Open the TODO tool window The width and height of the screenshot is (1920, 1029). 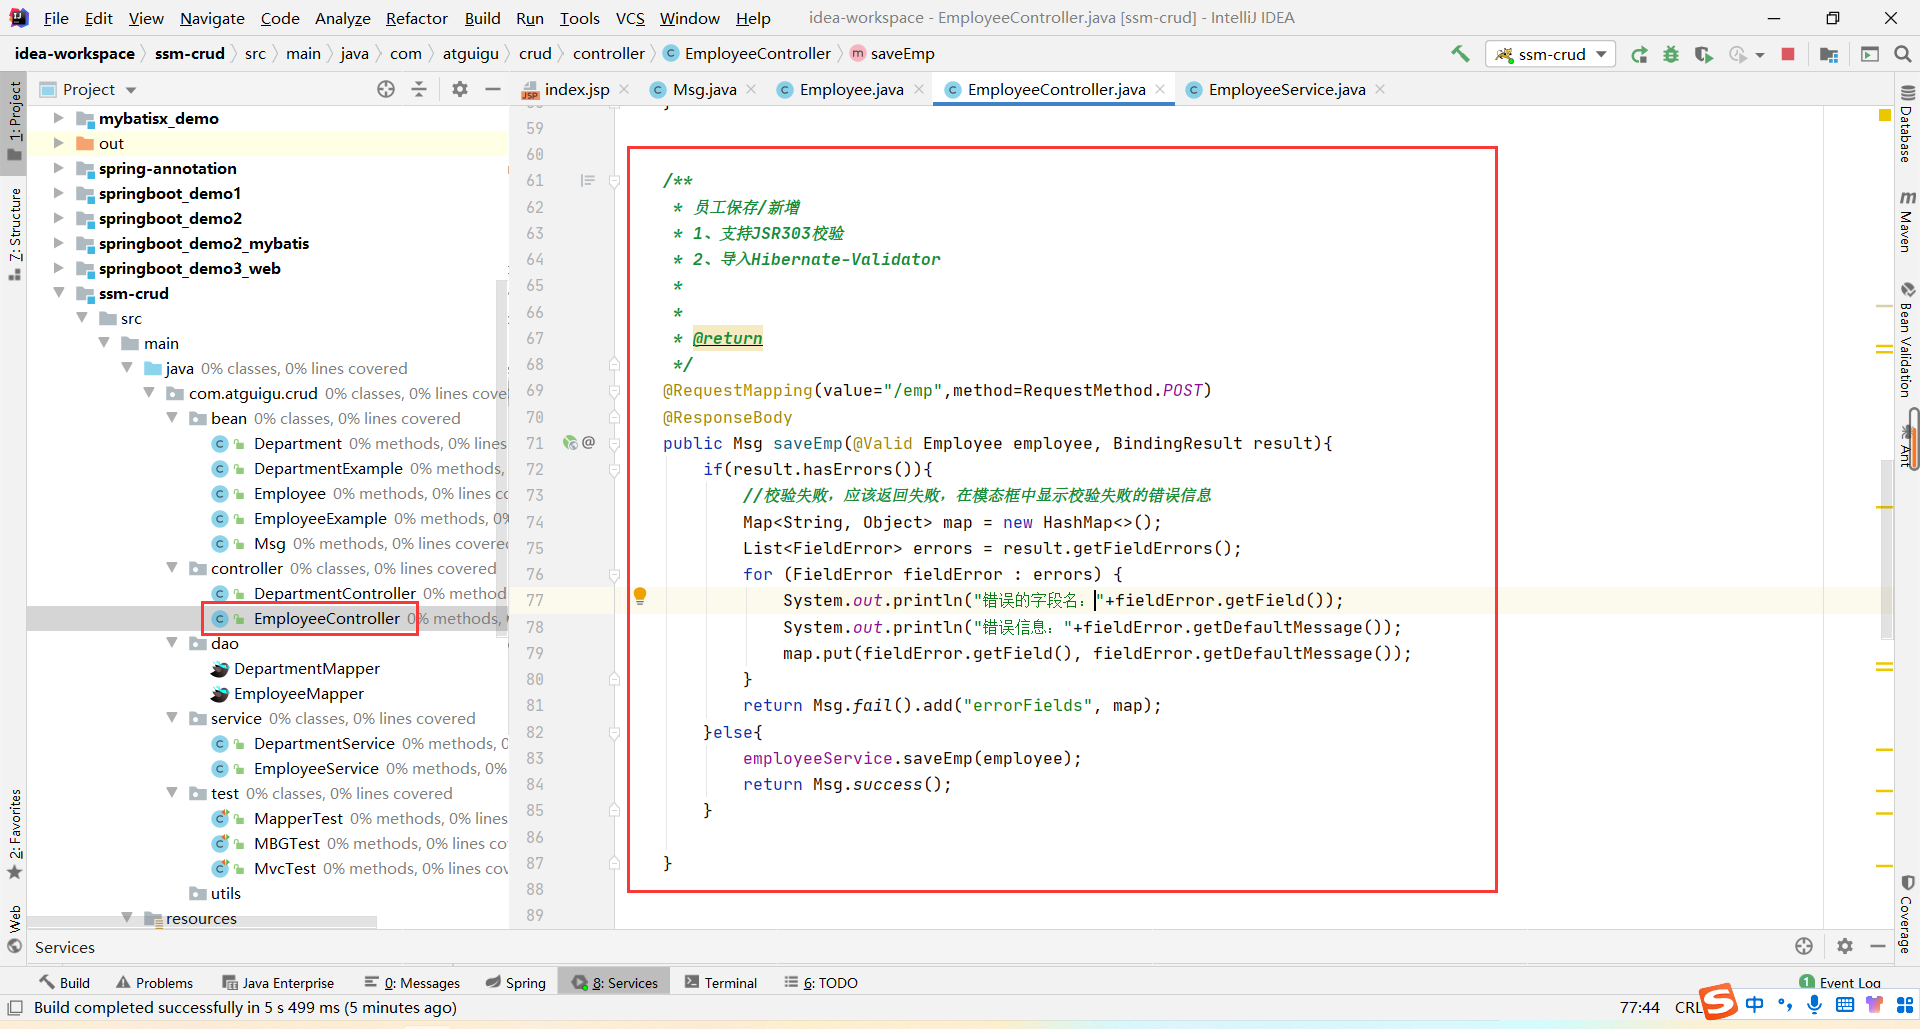click(x=821, y=983)
